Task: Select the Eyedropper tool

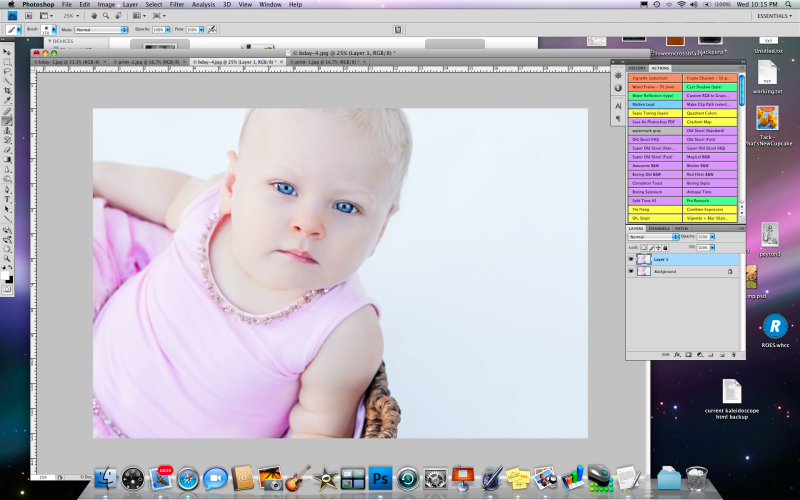Action: [x=7, y=101]
